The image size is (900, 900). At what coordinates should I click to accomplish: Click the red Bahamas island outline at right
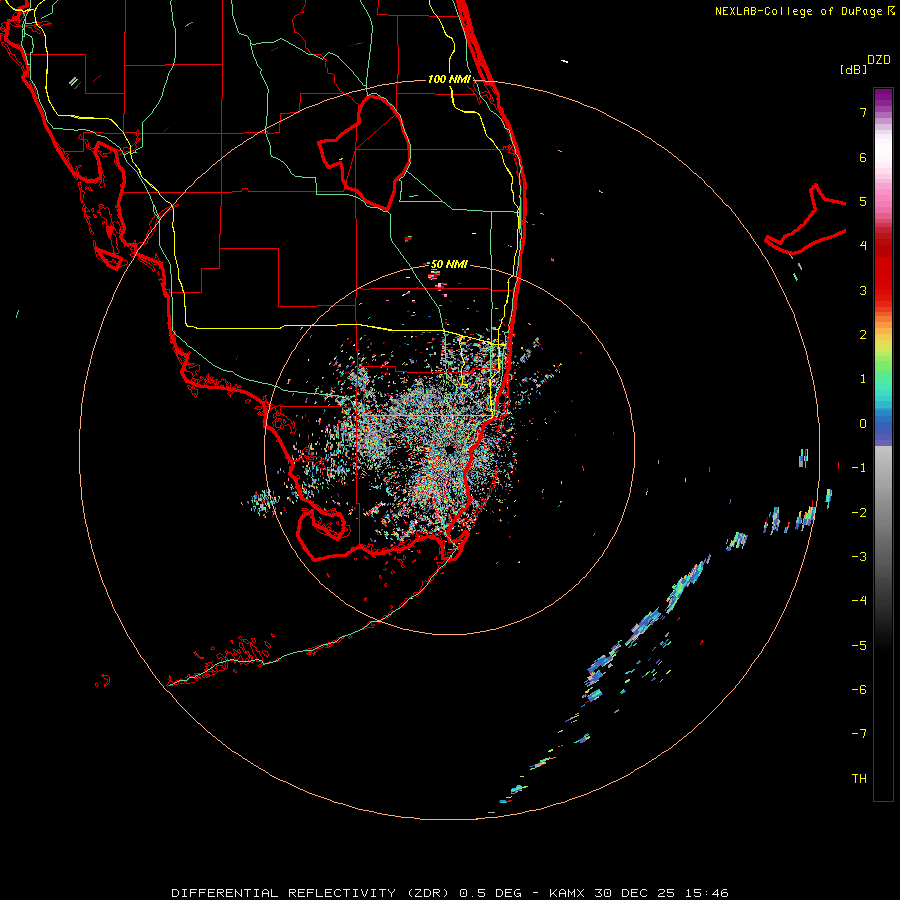pyautogui.click(x=806, y=219)
